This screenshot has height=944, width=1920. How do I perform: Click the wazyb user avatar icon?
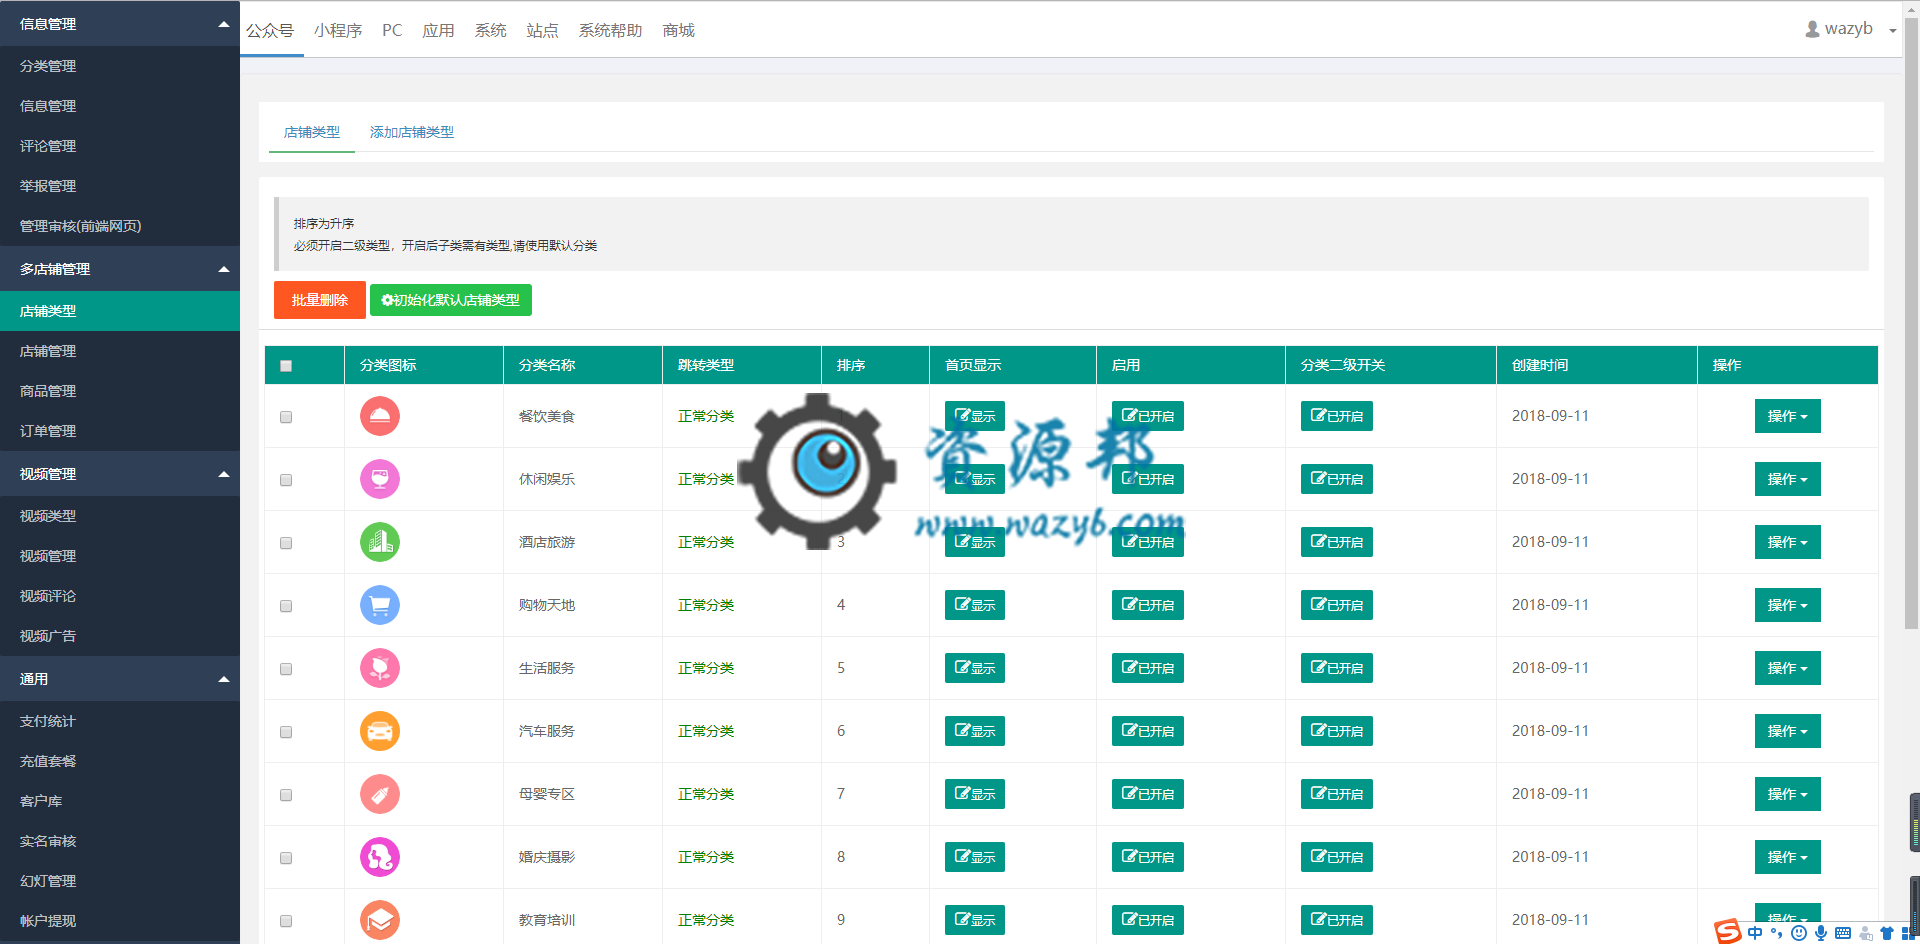tap(1812, 29)
